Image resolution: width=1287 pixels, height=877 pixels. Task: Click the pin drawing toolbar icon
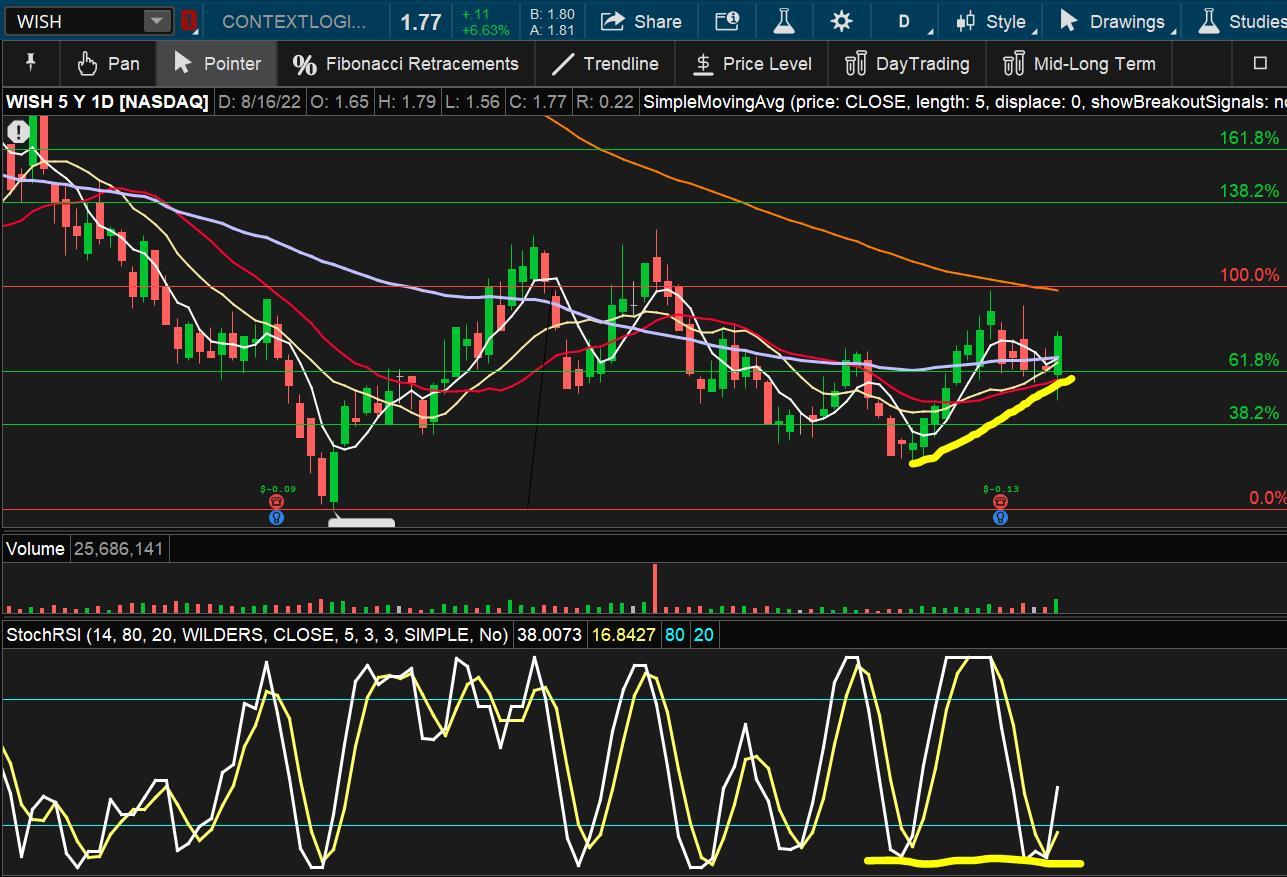click(x=30, y=63)
